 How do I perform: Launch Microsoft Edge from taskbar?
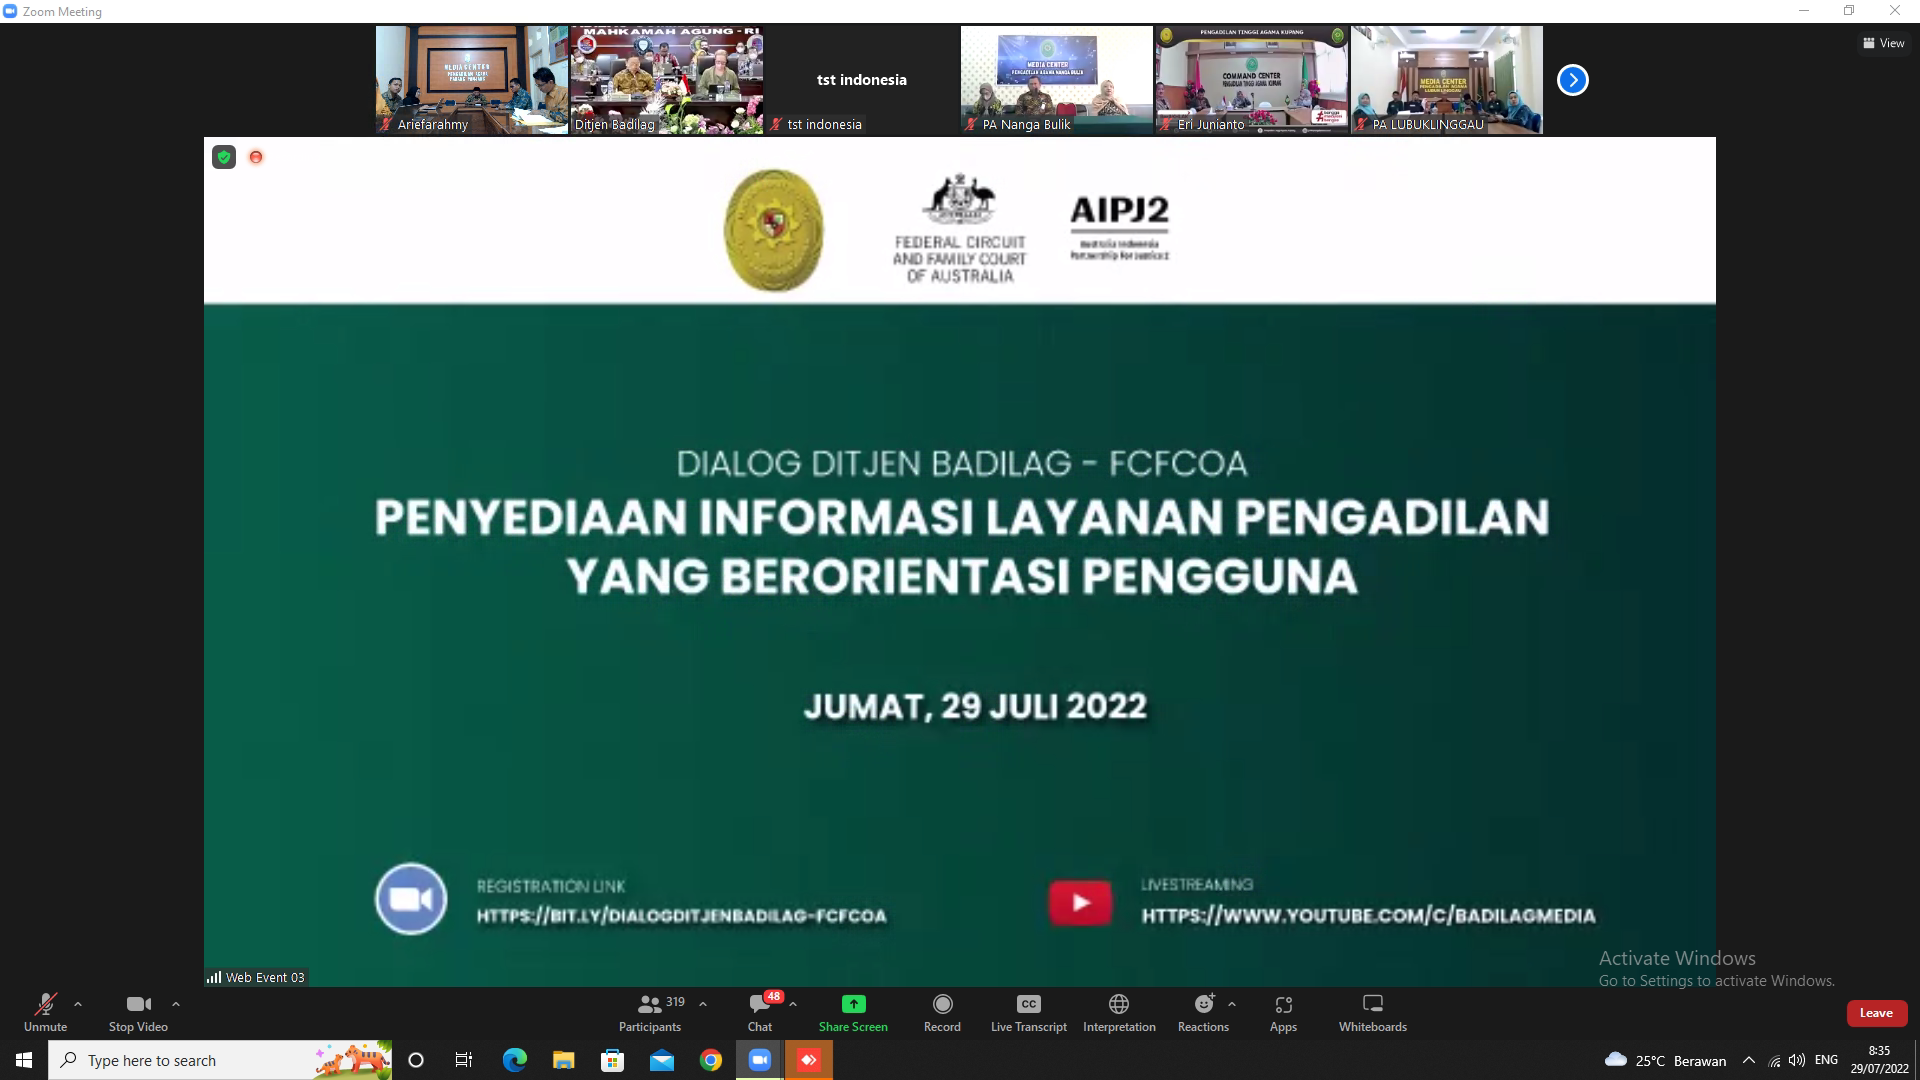(514, 1060)
